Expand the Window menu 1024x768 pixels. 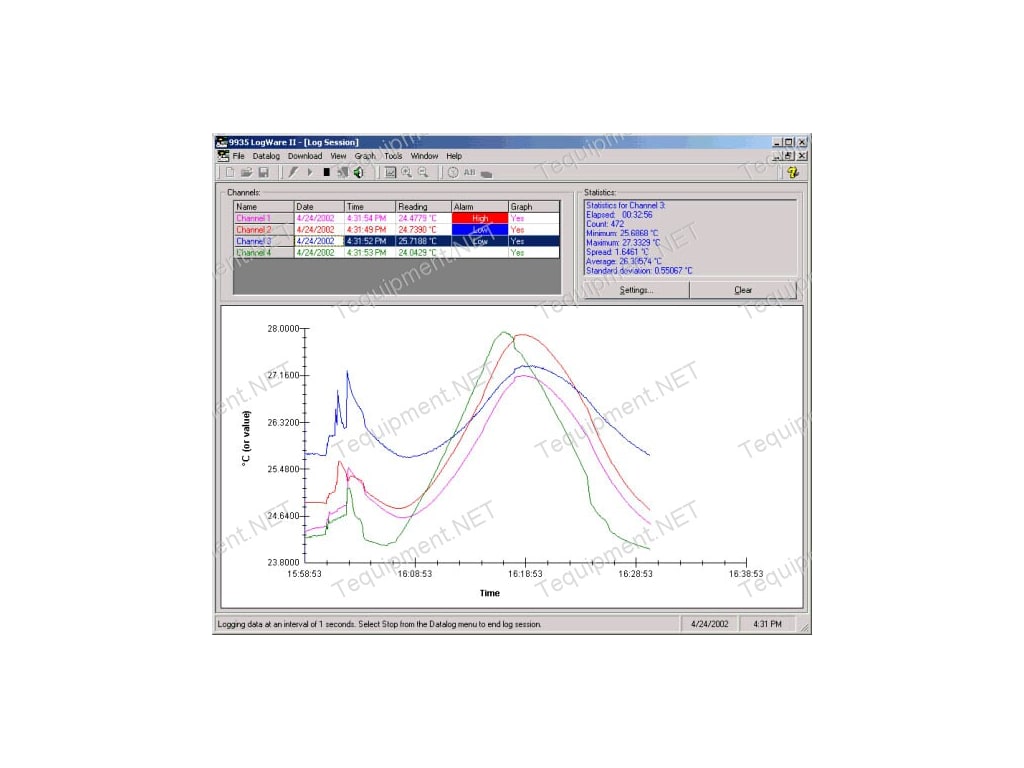click(x=424, y=156)
